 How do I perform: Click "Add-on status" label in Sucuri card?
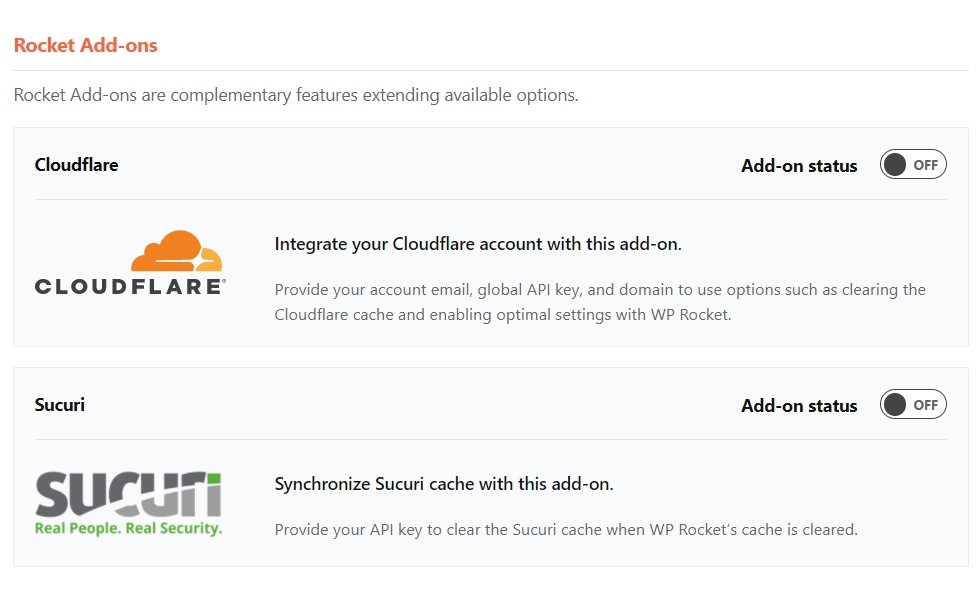(799, 406)
